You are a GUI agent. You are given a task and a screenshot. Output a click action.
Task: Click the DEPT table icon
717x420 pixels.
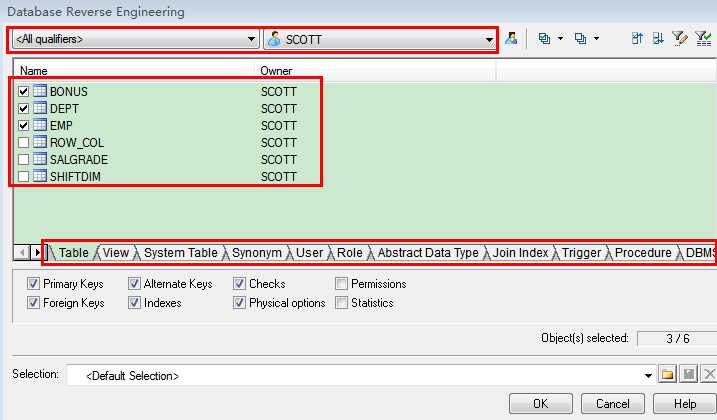[x=40, y=108]
